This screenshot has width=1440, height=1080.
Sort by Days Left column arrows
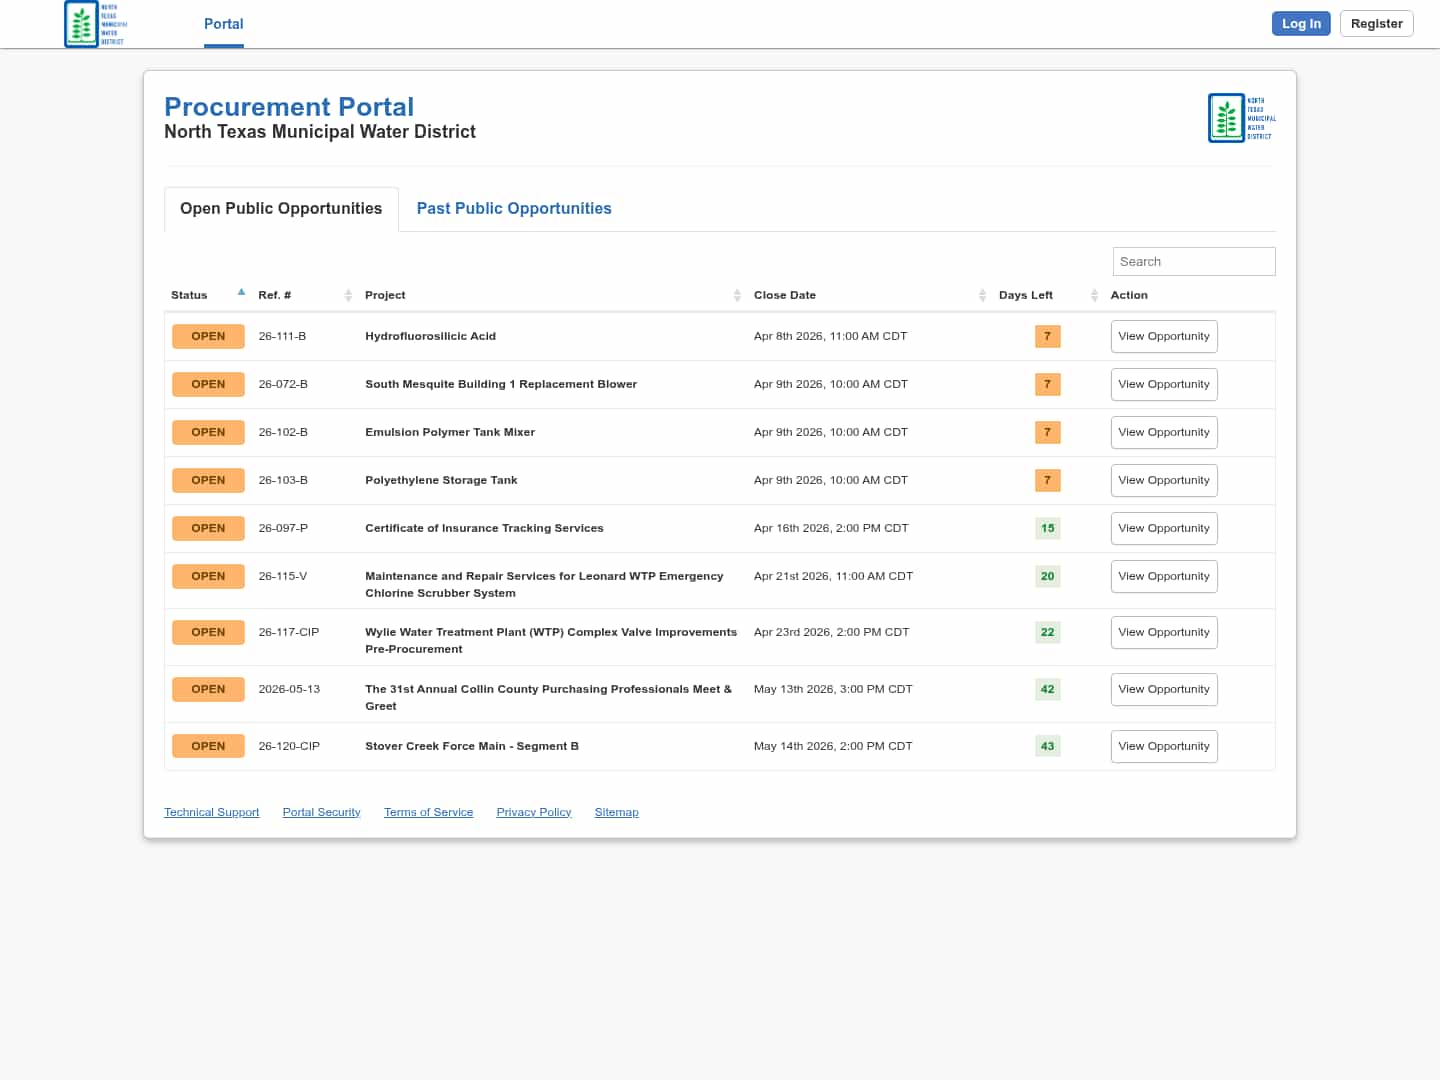pyautogui.click(x=1094, y=295)
